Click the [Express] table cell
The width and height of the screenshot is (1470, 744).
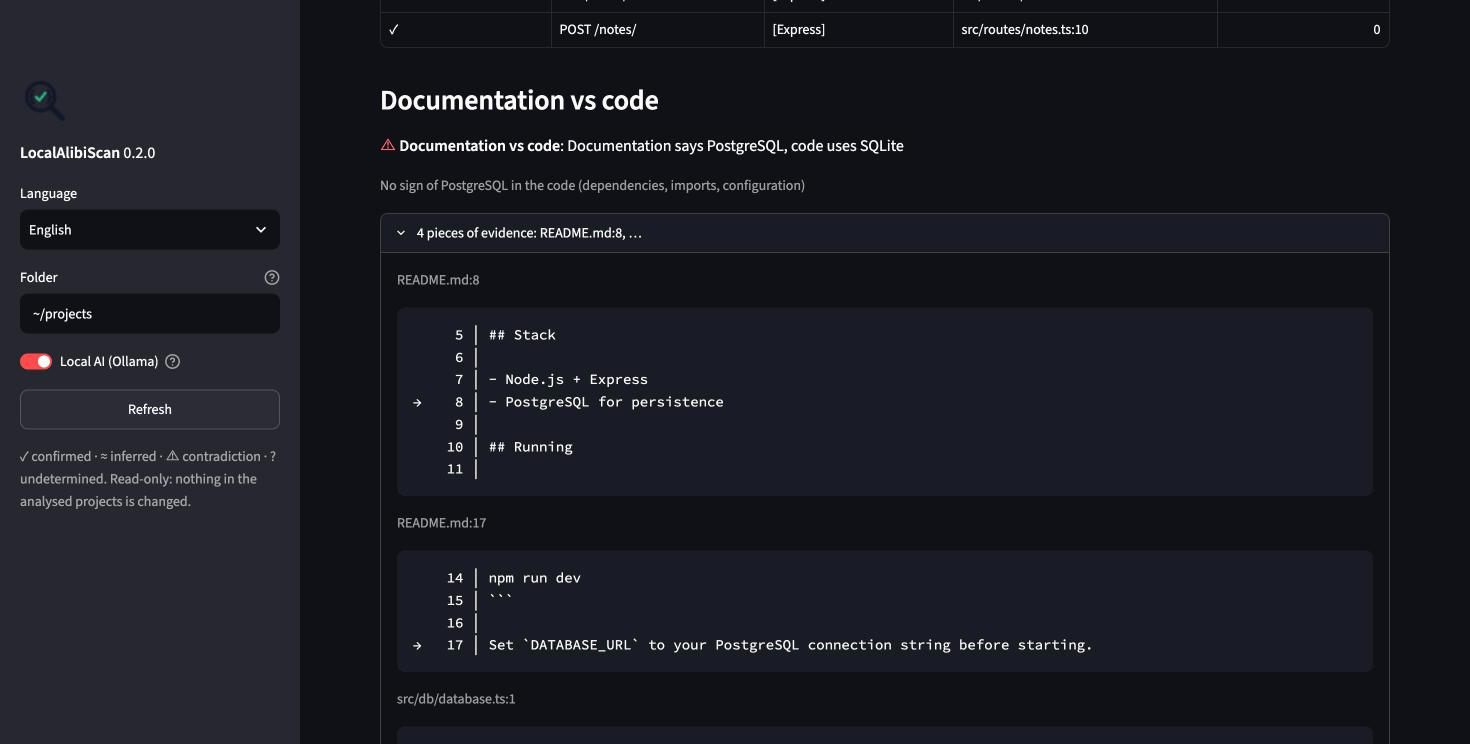(x=859, y=30)
